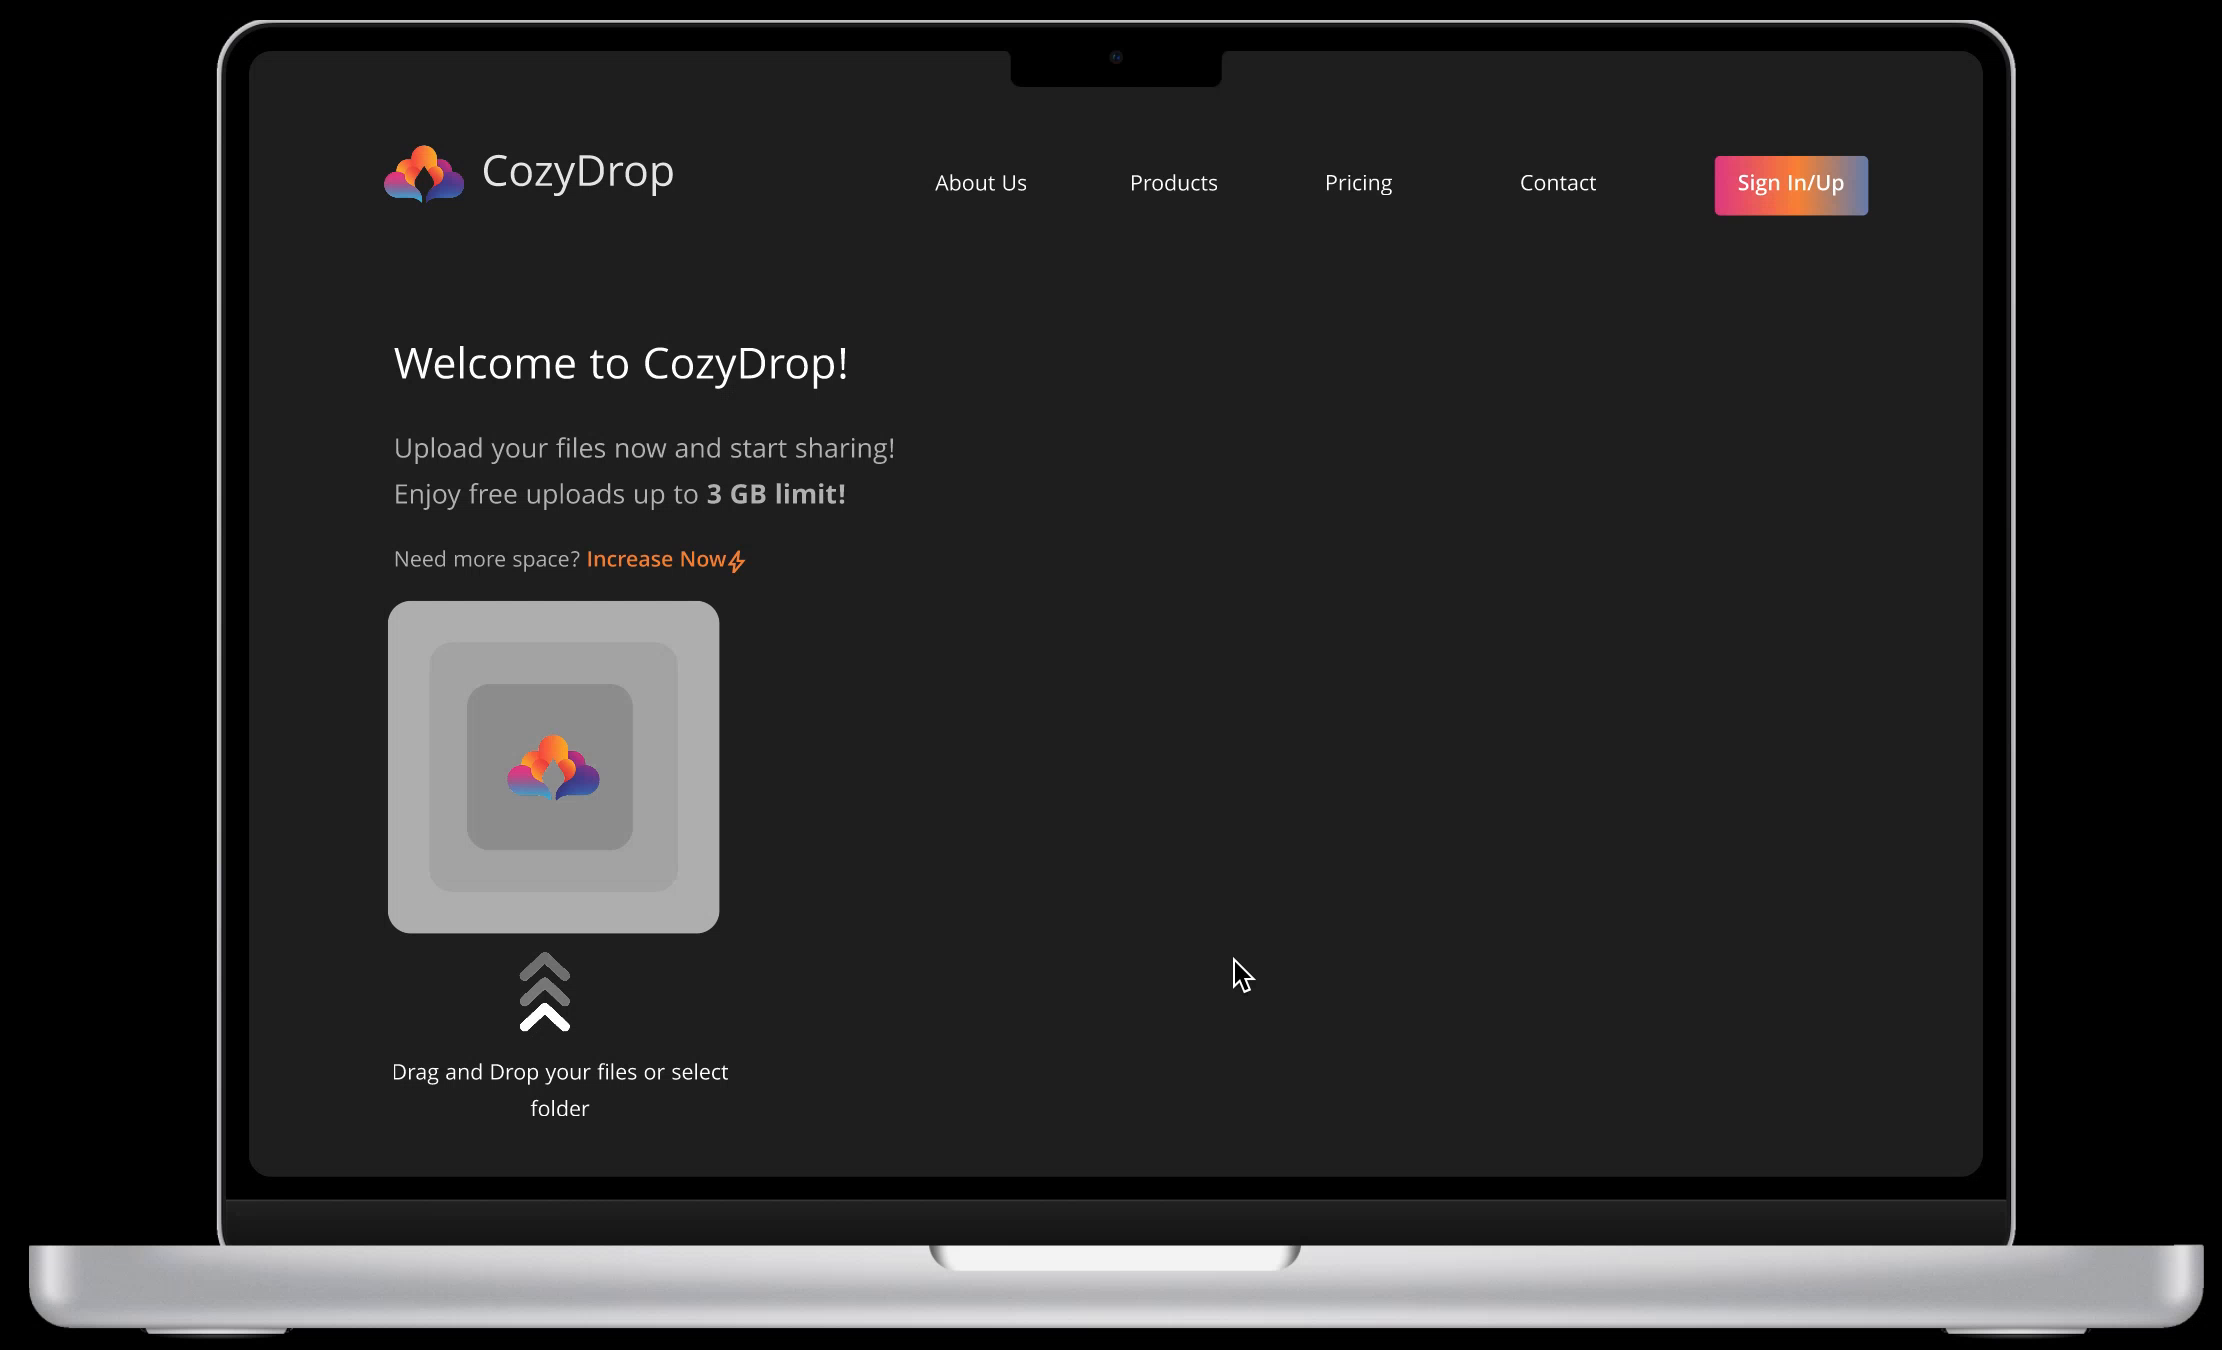Click the CozyDrop brand name text

click(577, 171)
